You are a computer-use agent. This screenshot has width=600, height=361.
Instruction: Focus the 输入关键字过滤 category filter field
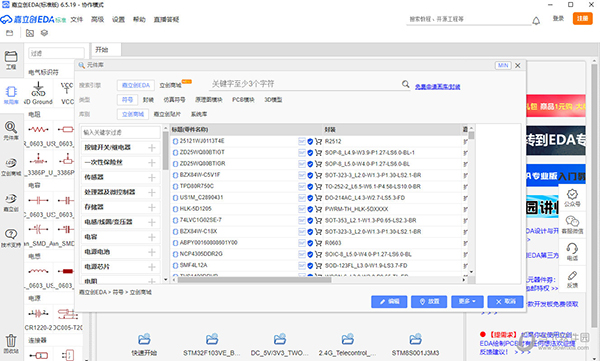121,132
